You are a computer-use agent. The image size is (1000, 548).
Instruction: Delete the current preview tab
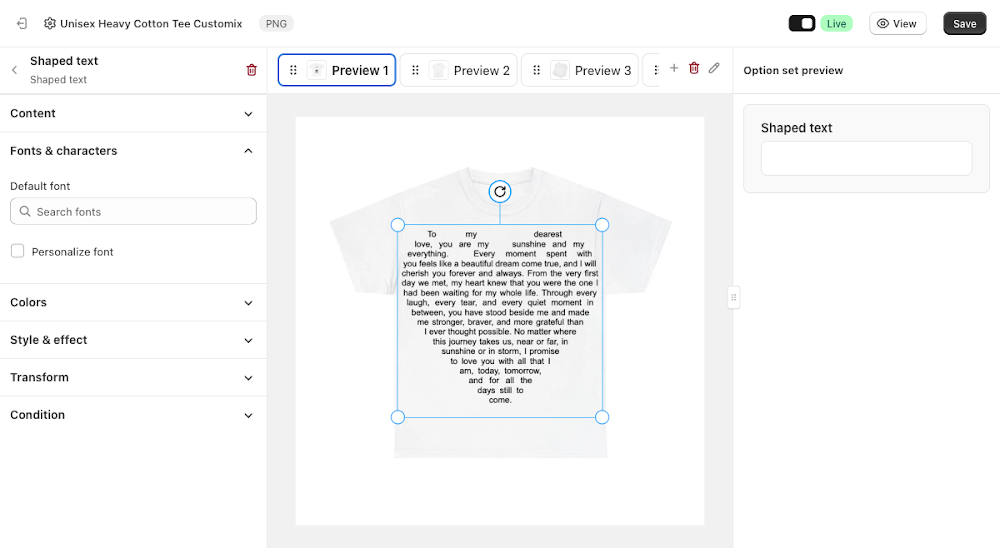(694, 68)
